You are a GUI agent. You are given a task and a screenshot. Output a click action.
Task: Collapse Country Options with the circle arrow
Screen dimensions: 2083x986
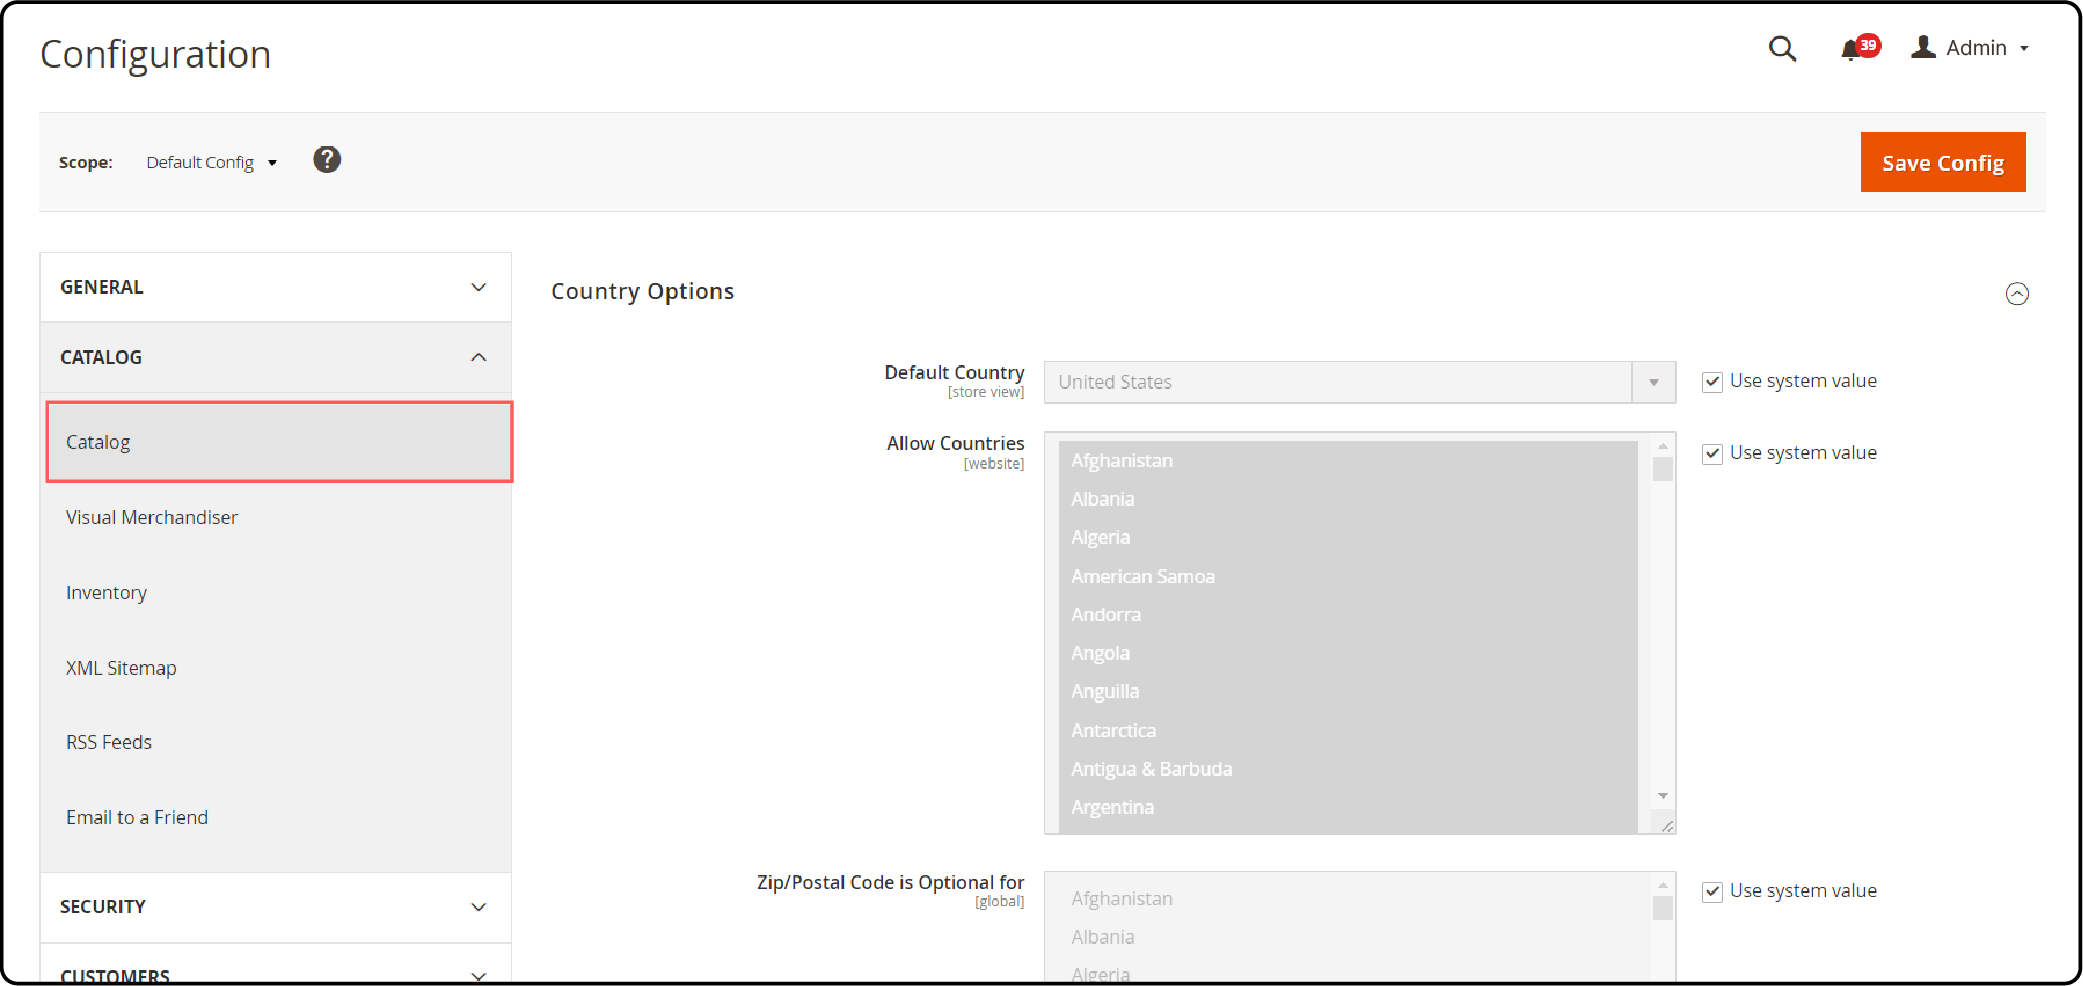[2017, 293]
